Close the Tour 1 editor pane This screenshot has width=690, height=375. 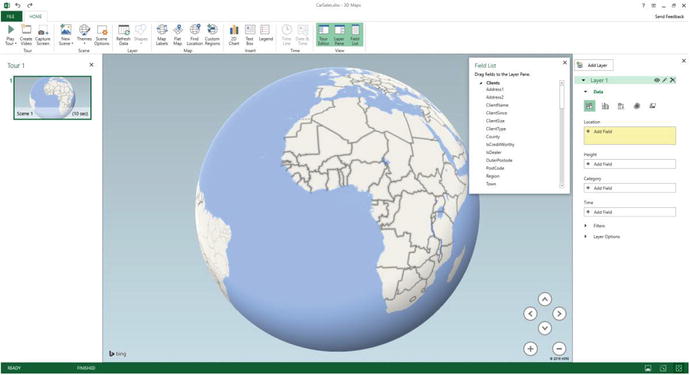(92, 65)
